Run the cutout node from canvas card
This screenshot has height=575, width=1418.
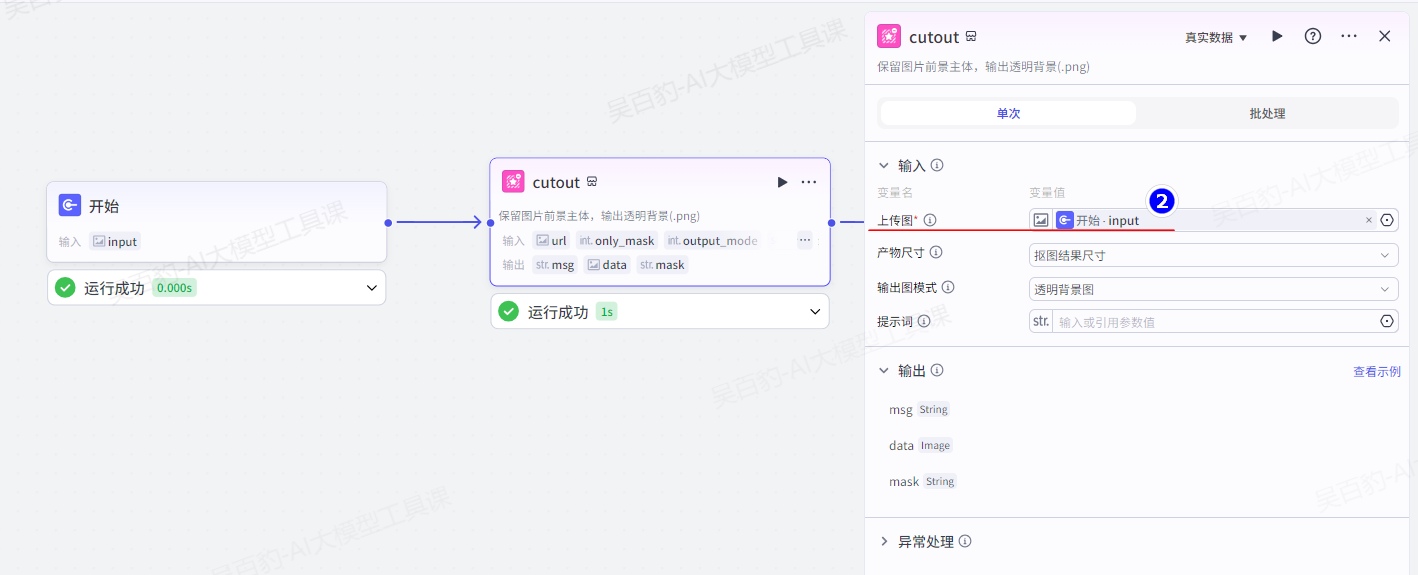[x=782, y=182]
